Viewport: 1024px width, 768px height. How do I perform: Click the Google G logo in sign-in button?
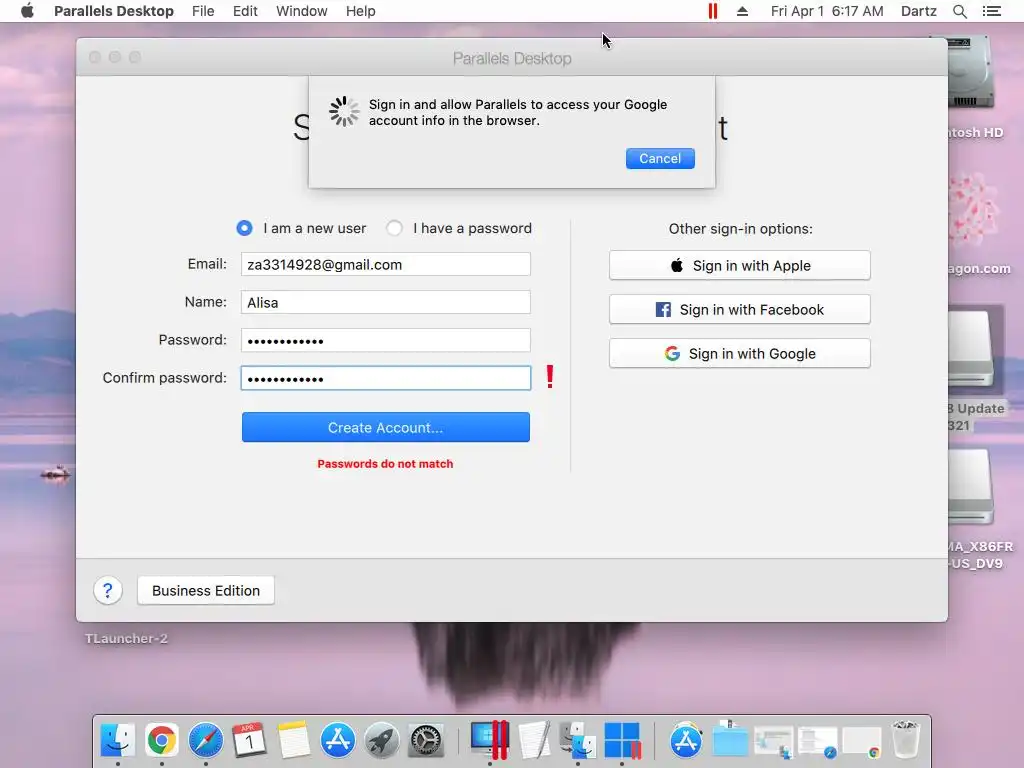[x=672, y=353]
